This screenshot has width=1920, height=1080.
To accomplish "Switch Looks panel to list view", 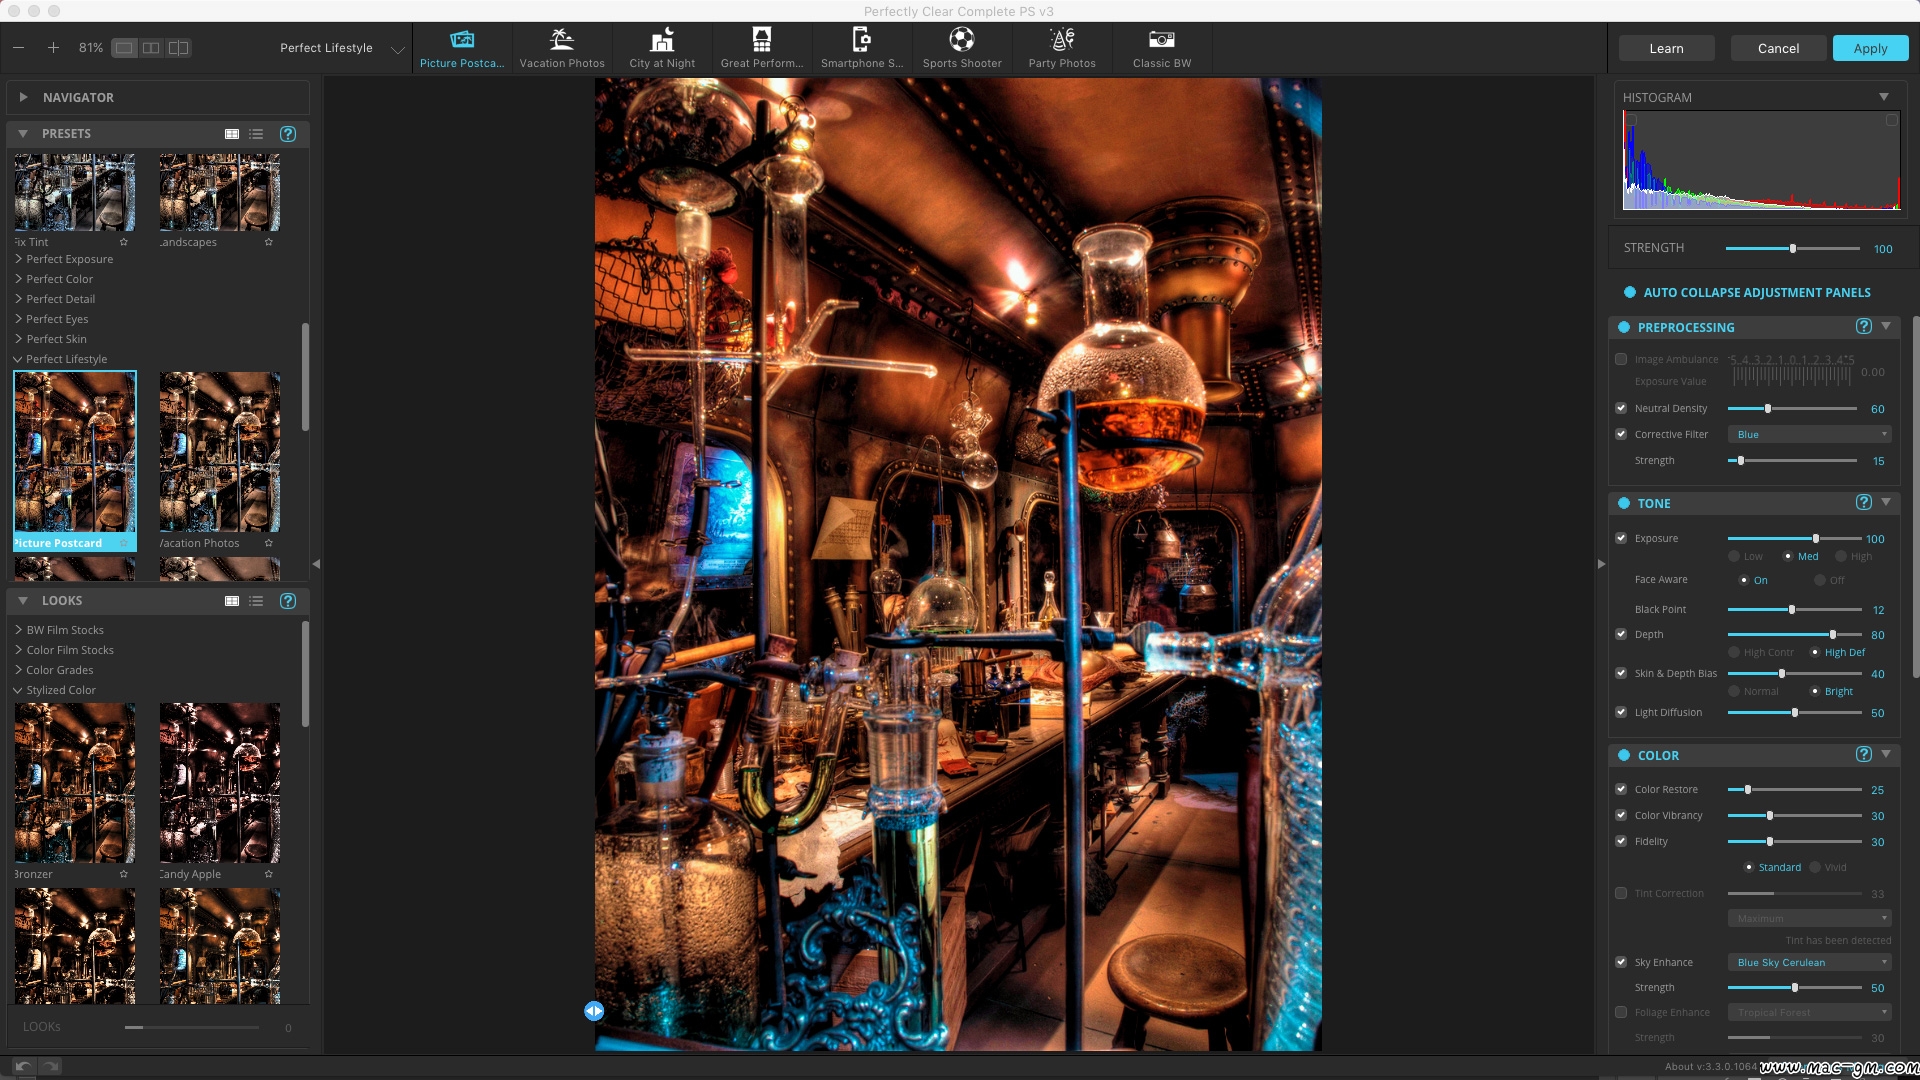I will pyautogui.click(x=256, y=601).
